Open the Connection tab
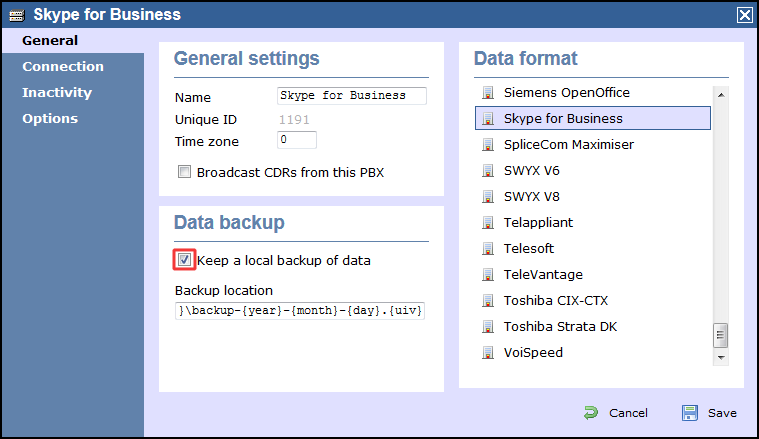Screen dimensions: 759x439 63,66
